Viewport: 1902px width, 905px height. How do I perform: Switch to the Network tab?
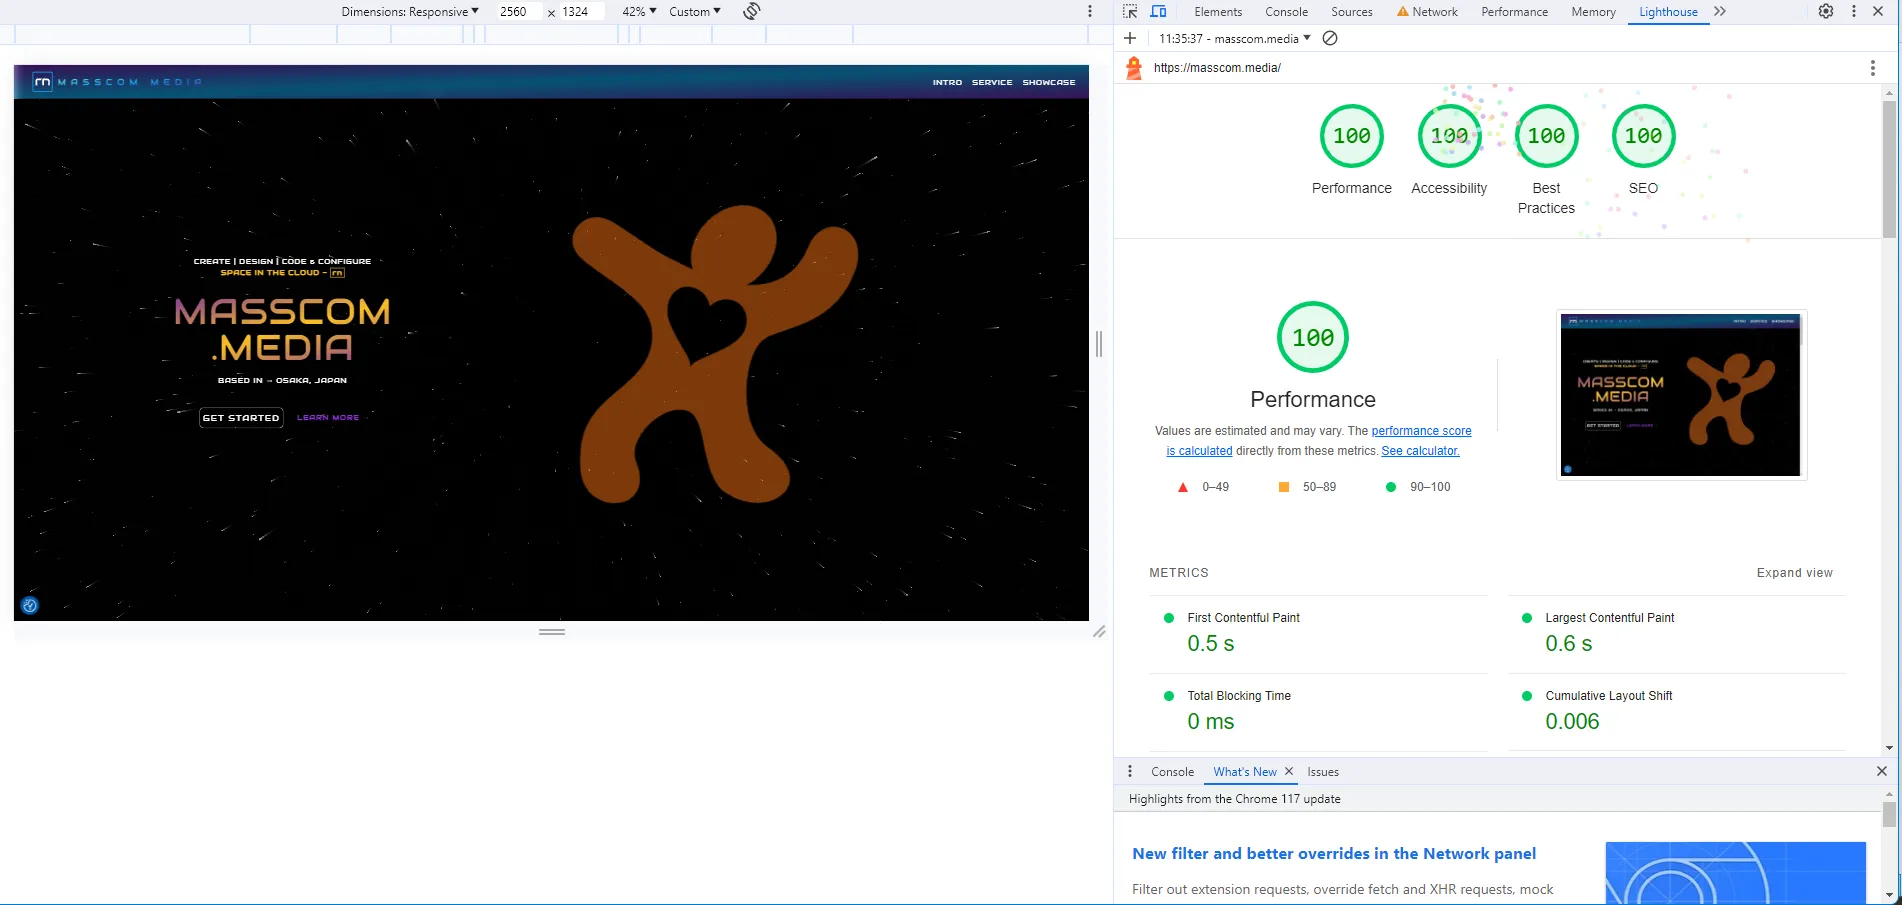click(x=1427, y=11)
